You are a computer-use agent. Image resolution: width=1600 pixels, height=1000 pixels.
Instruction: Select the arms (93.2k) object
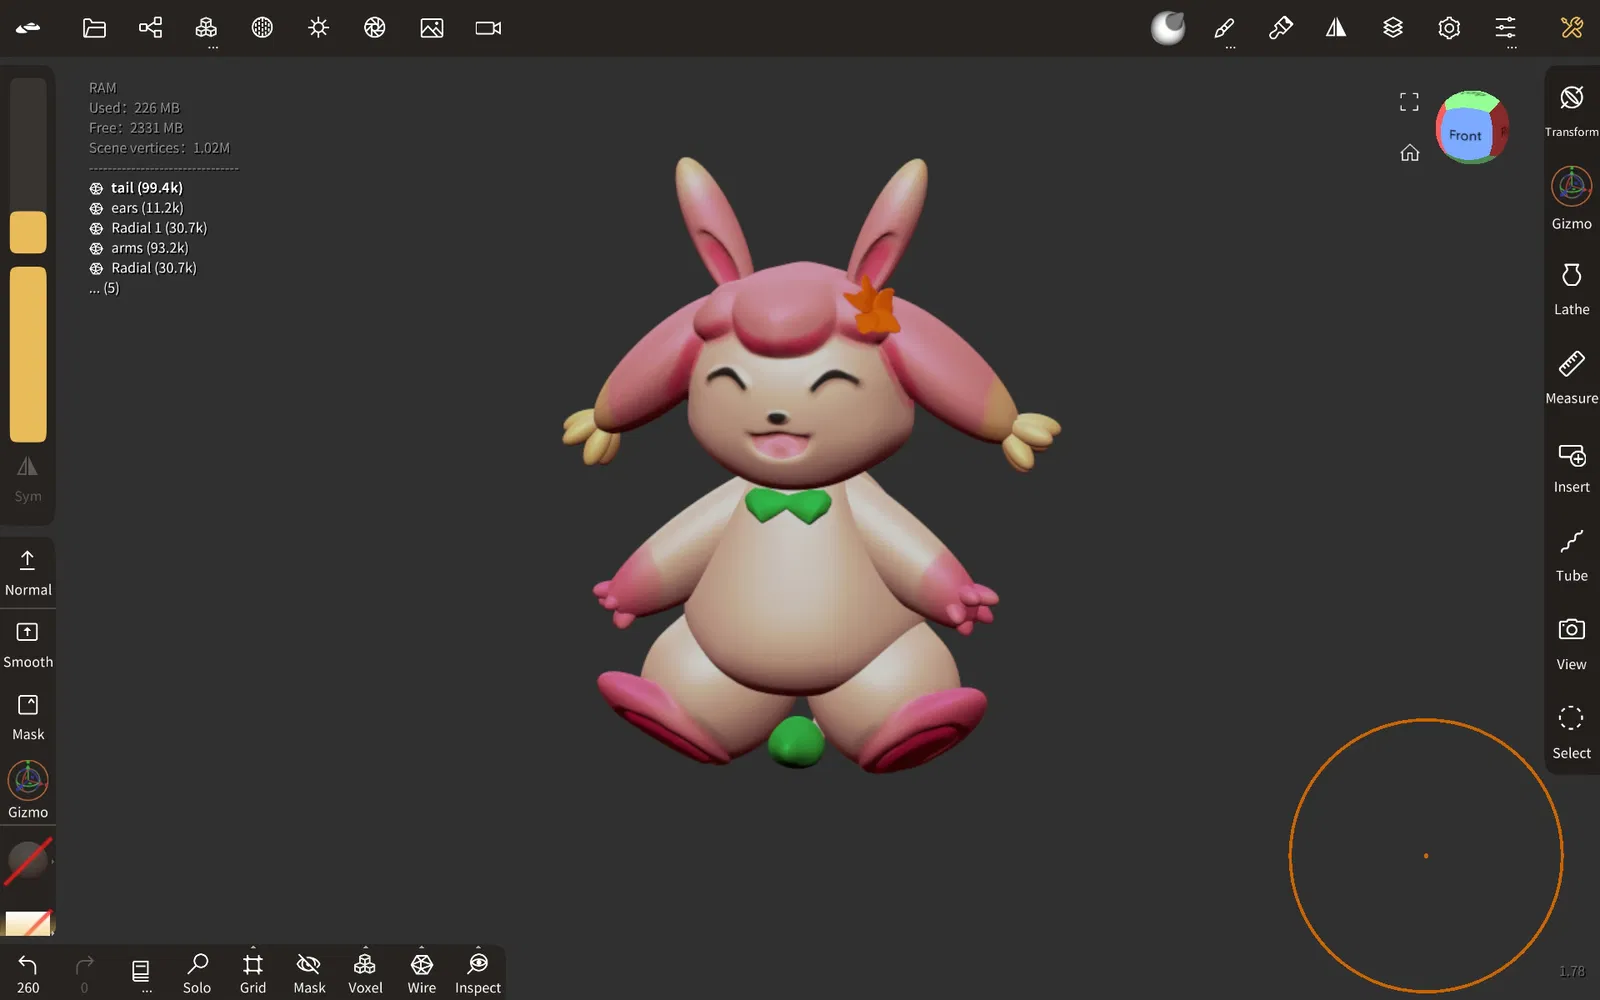[138, 248]
